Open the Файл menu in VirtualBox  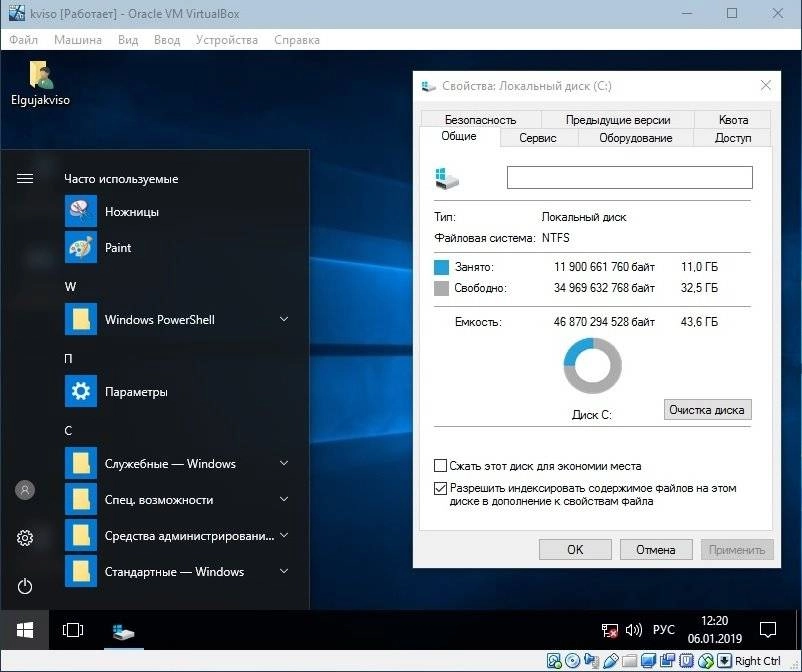click(x=24, y=40)
